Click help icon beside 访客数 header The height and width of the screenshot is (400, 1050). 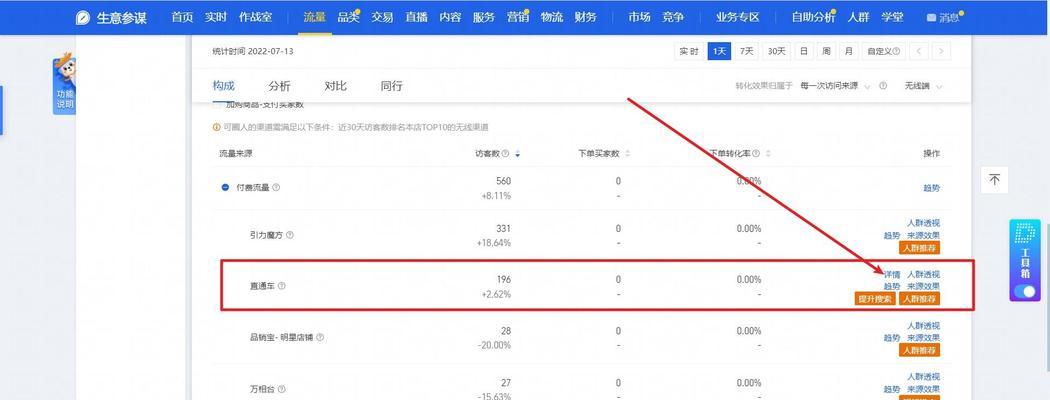click(505, 154)
